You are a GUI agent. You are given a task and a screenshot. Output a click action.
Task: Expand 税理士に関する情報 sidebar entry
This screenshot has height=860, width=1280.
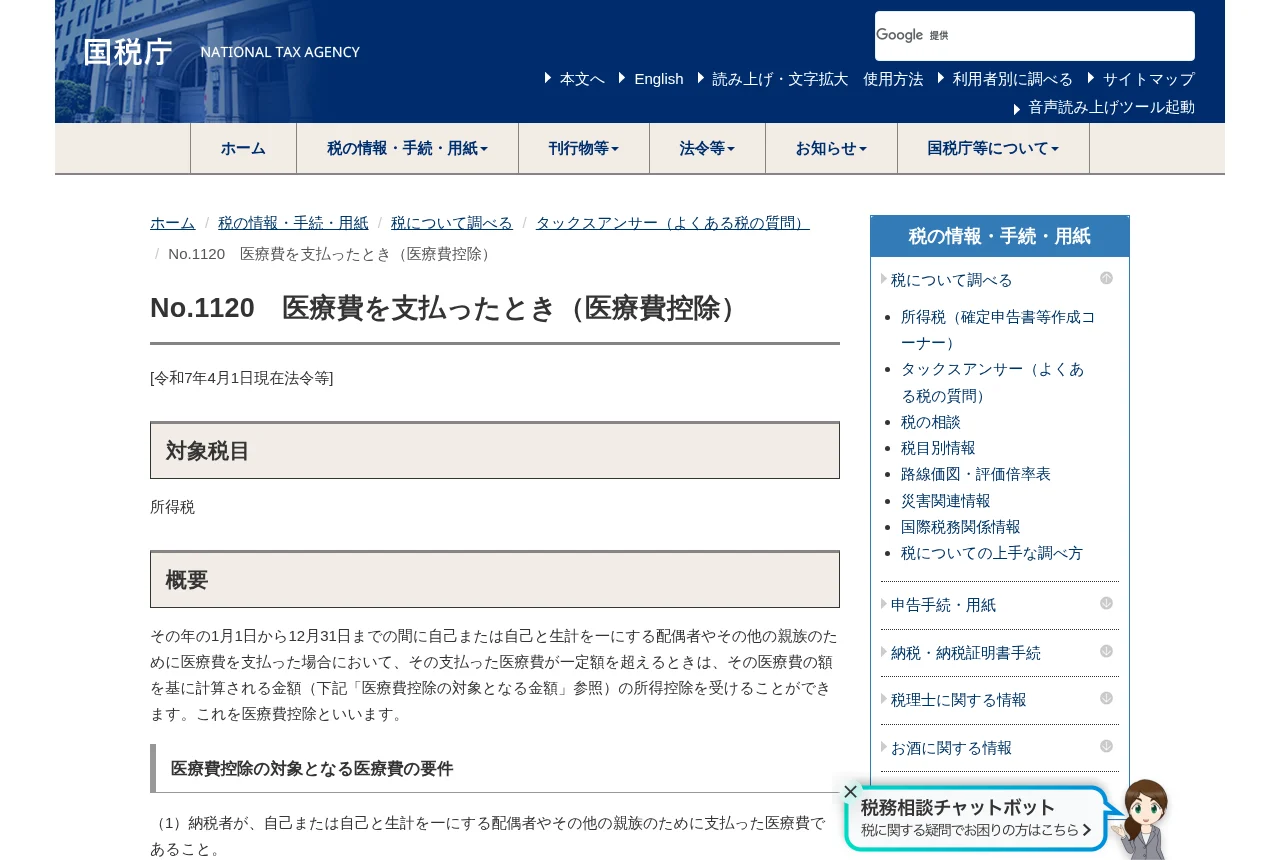959,700
